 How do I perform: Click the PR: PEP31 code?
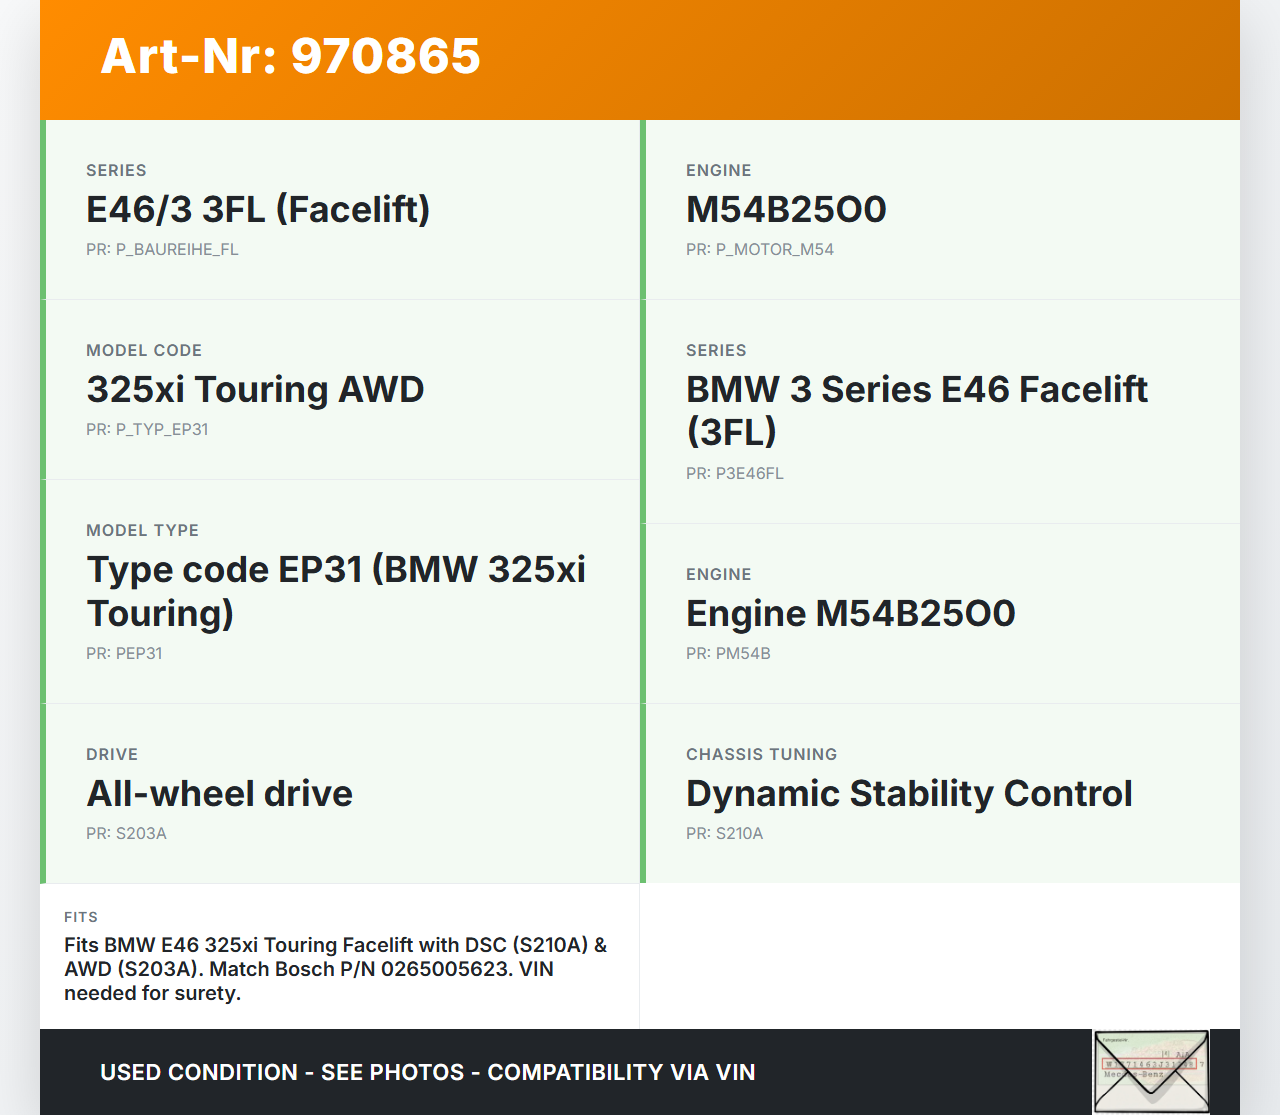[124, 654]
